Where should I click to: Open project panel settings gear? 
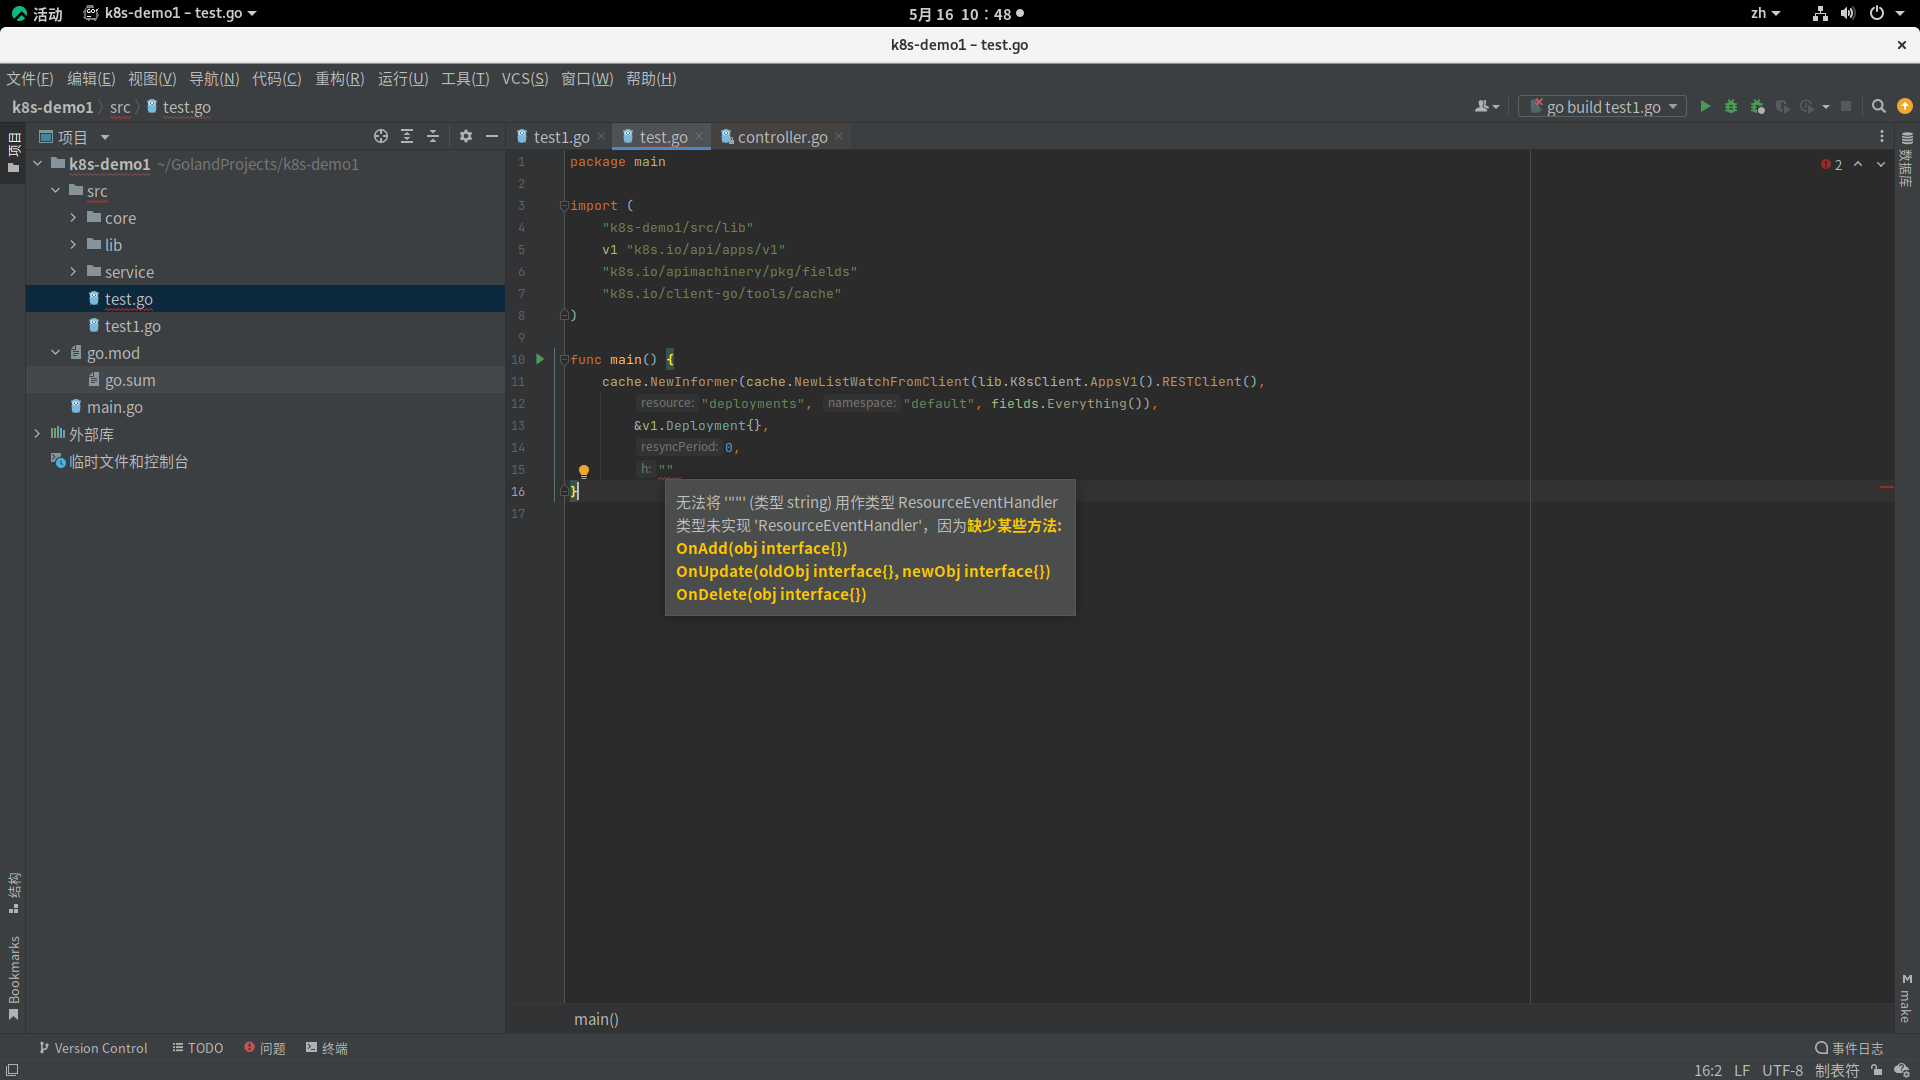click(x=465, y=136)
